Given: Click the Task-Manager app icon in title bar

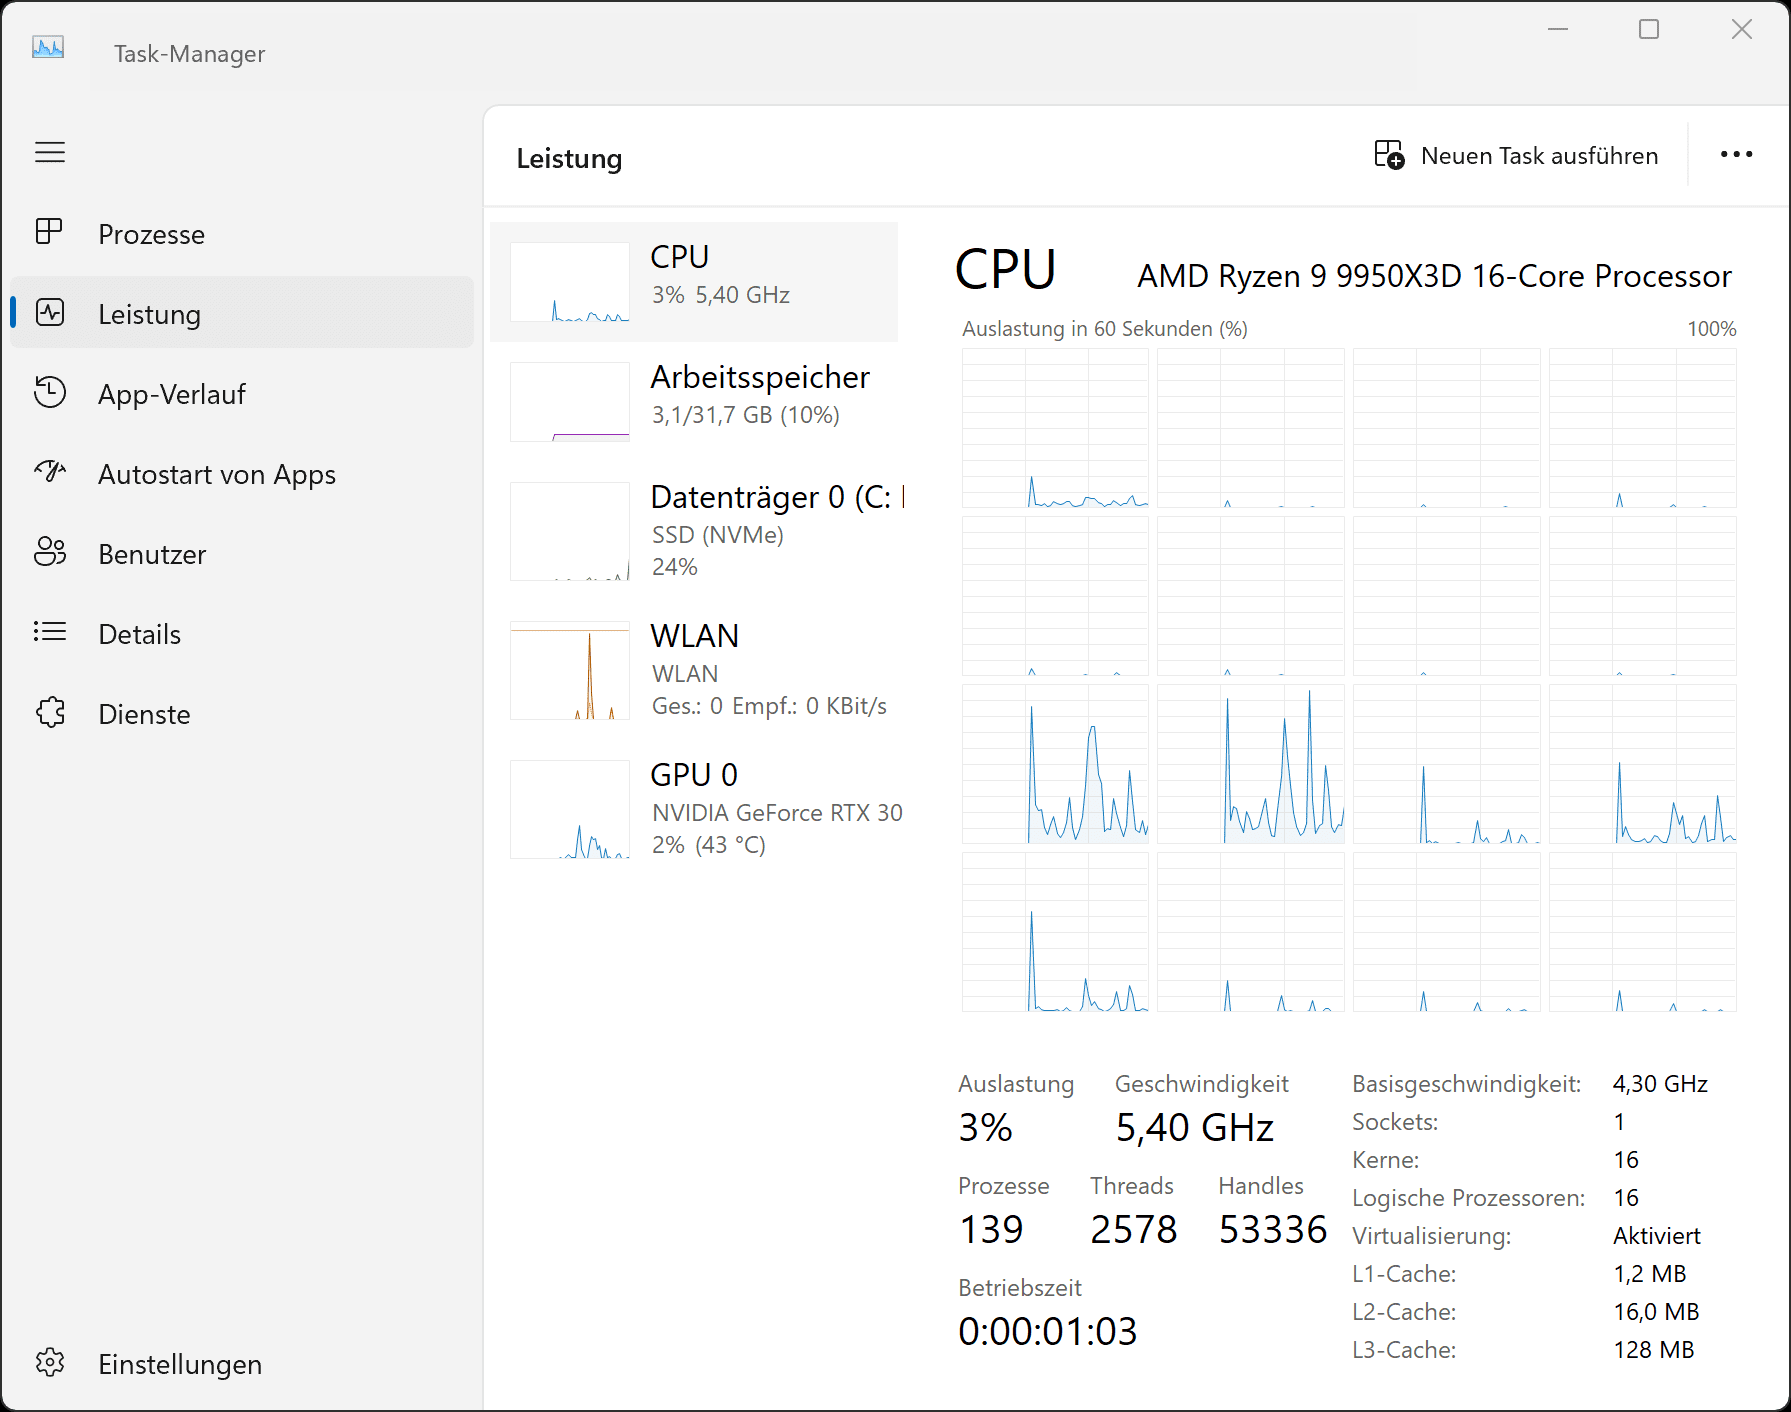Looking at the screenshot, I should click(x=48, y=48).
